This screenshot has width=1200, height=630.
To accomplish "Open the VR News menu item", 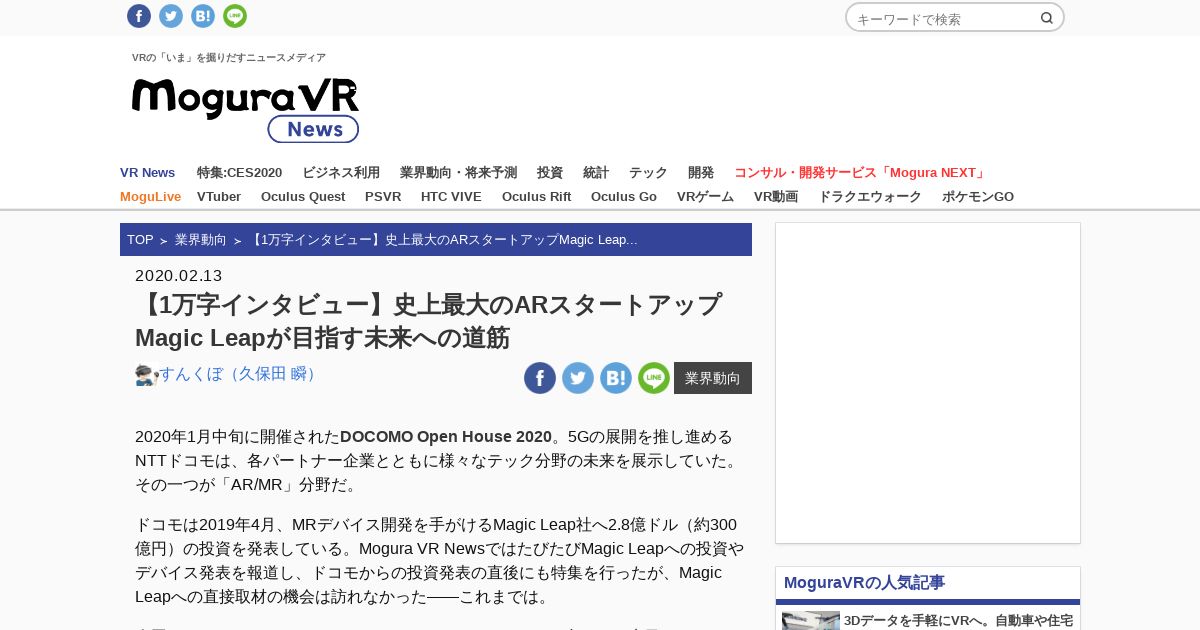I will (148, 173).
